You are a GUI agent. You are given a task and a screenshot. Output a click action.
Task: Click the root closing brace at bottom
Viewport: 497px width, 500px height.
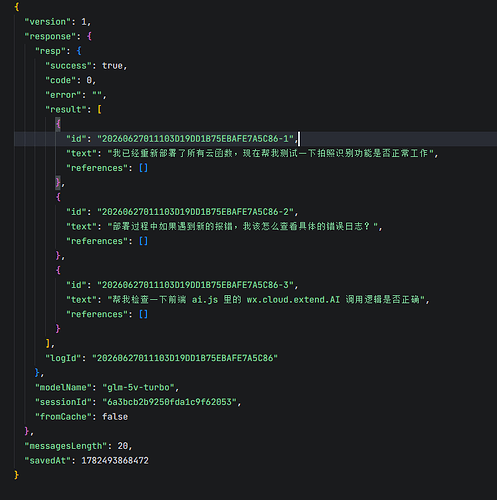(16, 475)
